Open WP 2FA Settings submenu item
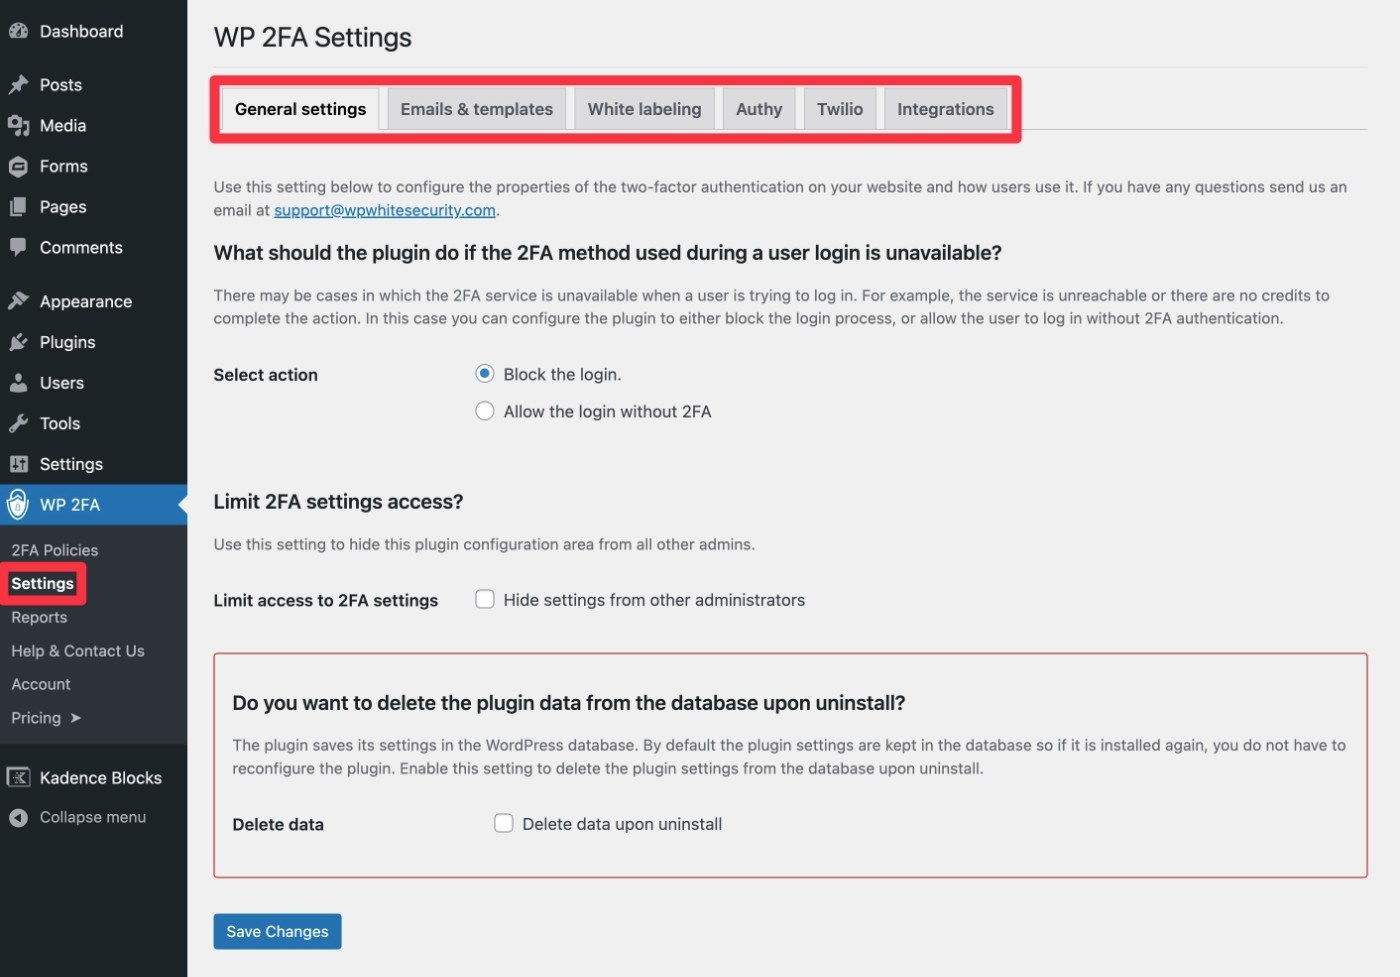This screenshot has width=1400, height=977. coord(43,584)
